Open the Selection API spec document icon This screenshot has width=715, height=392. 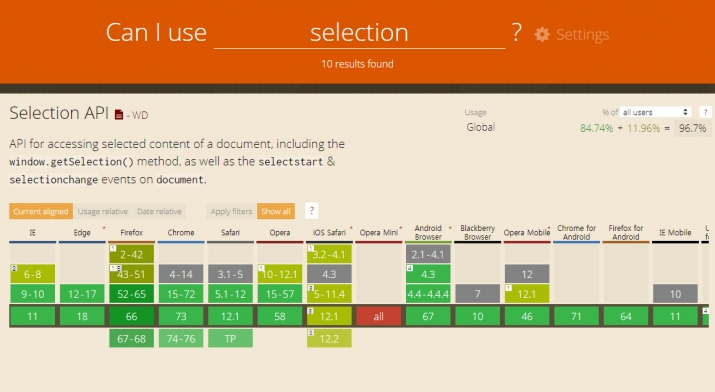coord(119,114)
